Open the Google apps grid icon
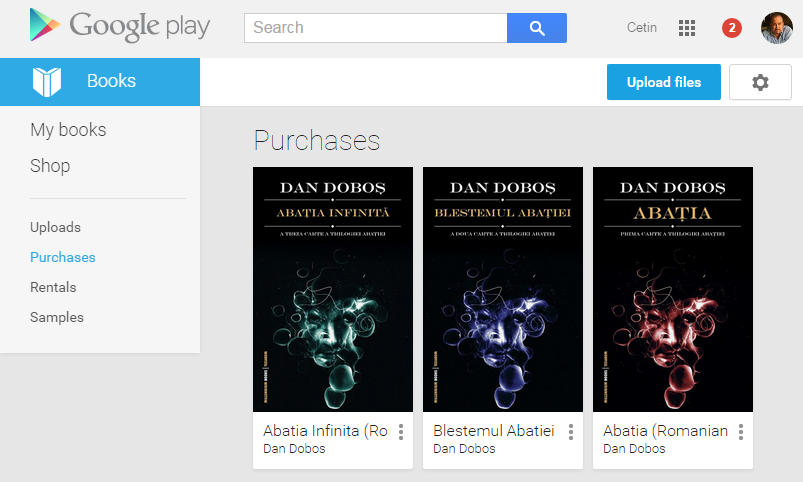Screen dimensions: 803x482 tap(687, 28)
